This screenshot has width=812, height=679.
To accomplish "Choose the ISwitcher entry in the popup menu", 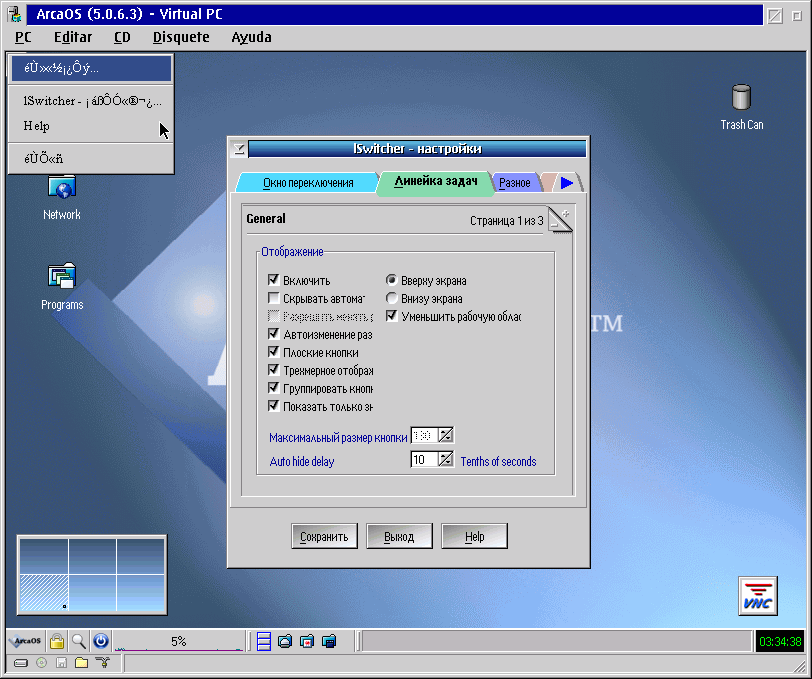I will click(91, 101).
